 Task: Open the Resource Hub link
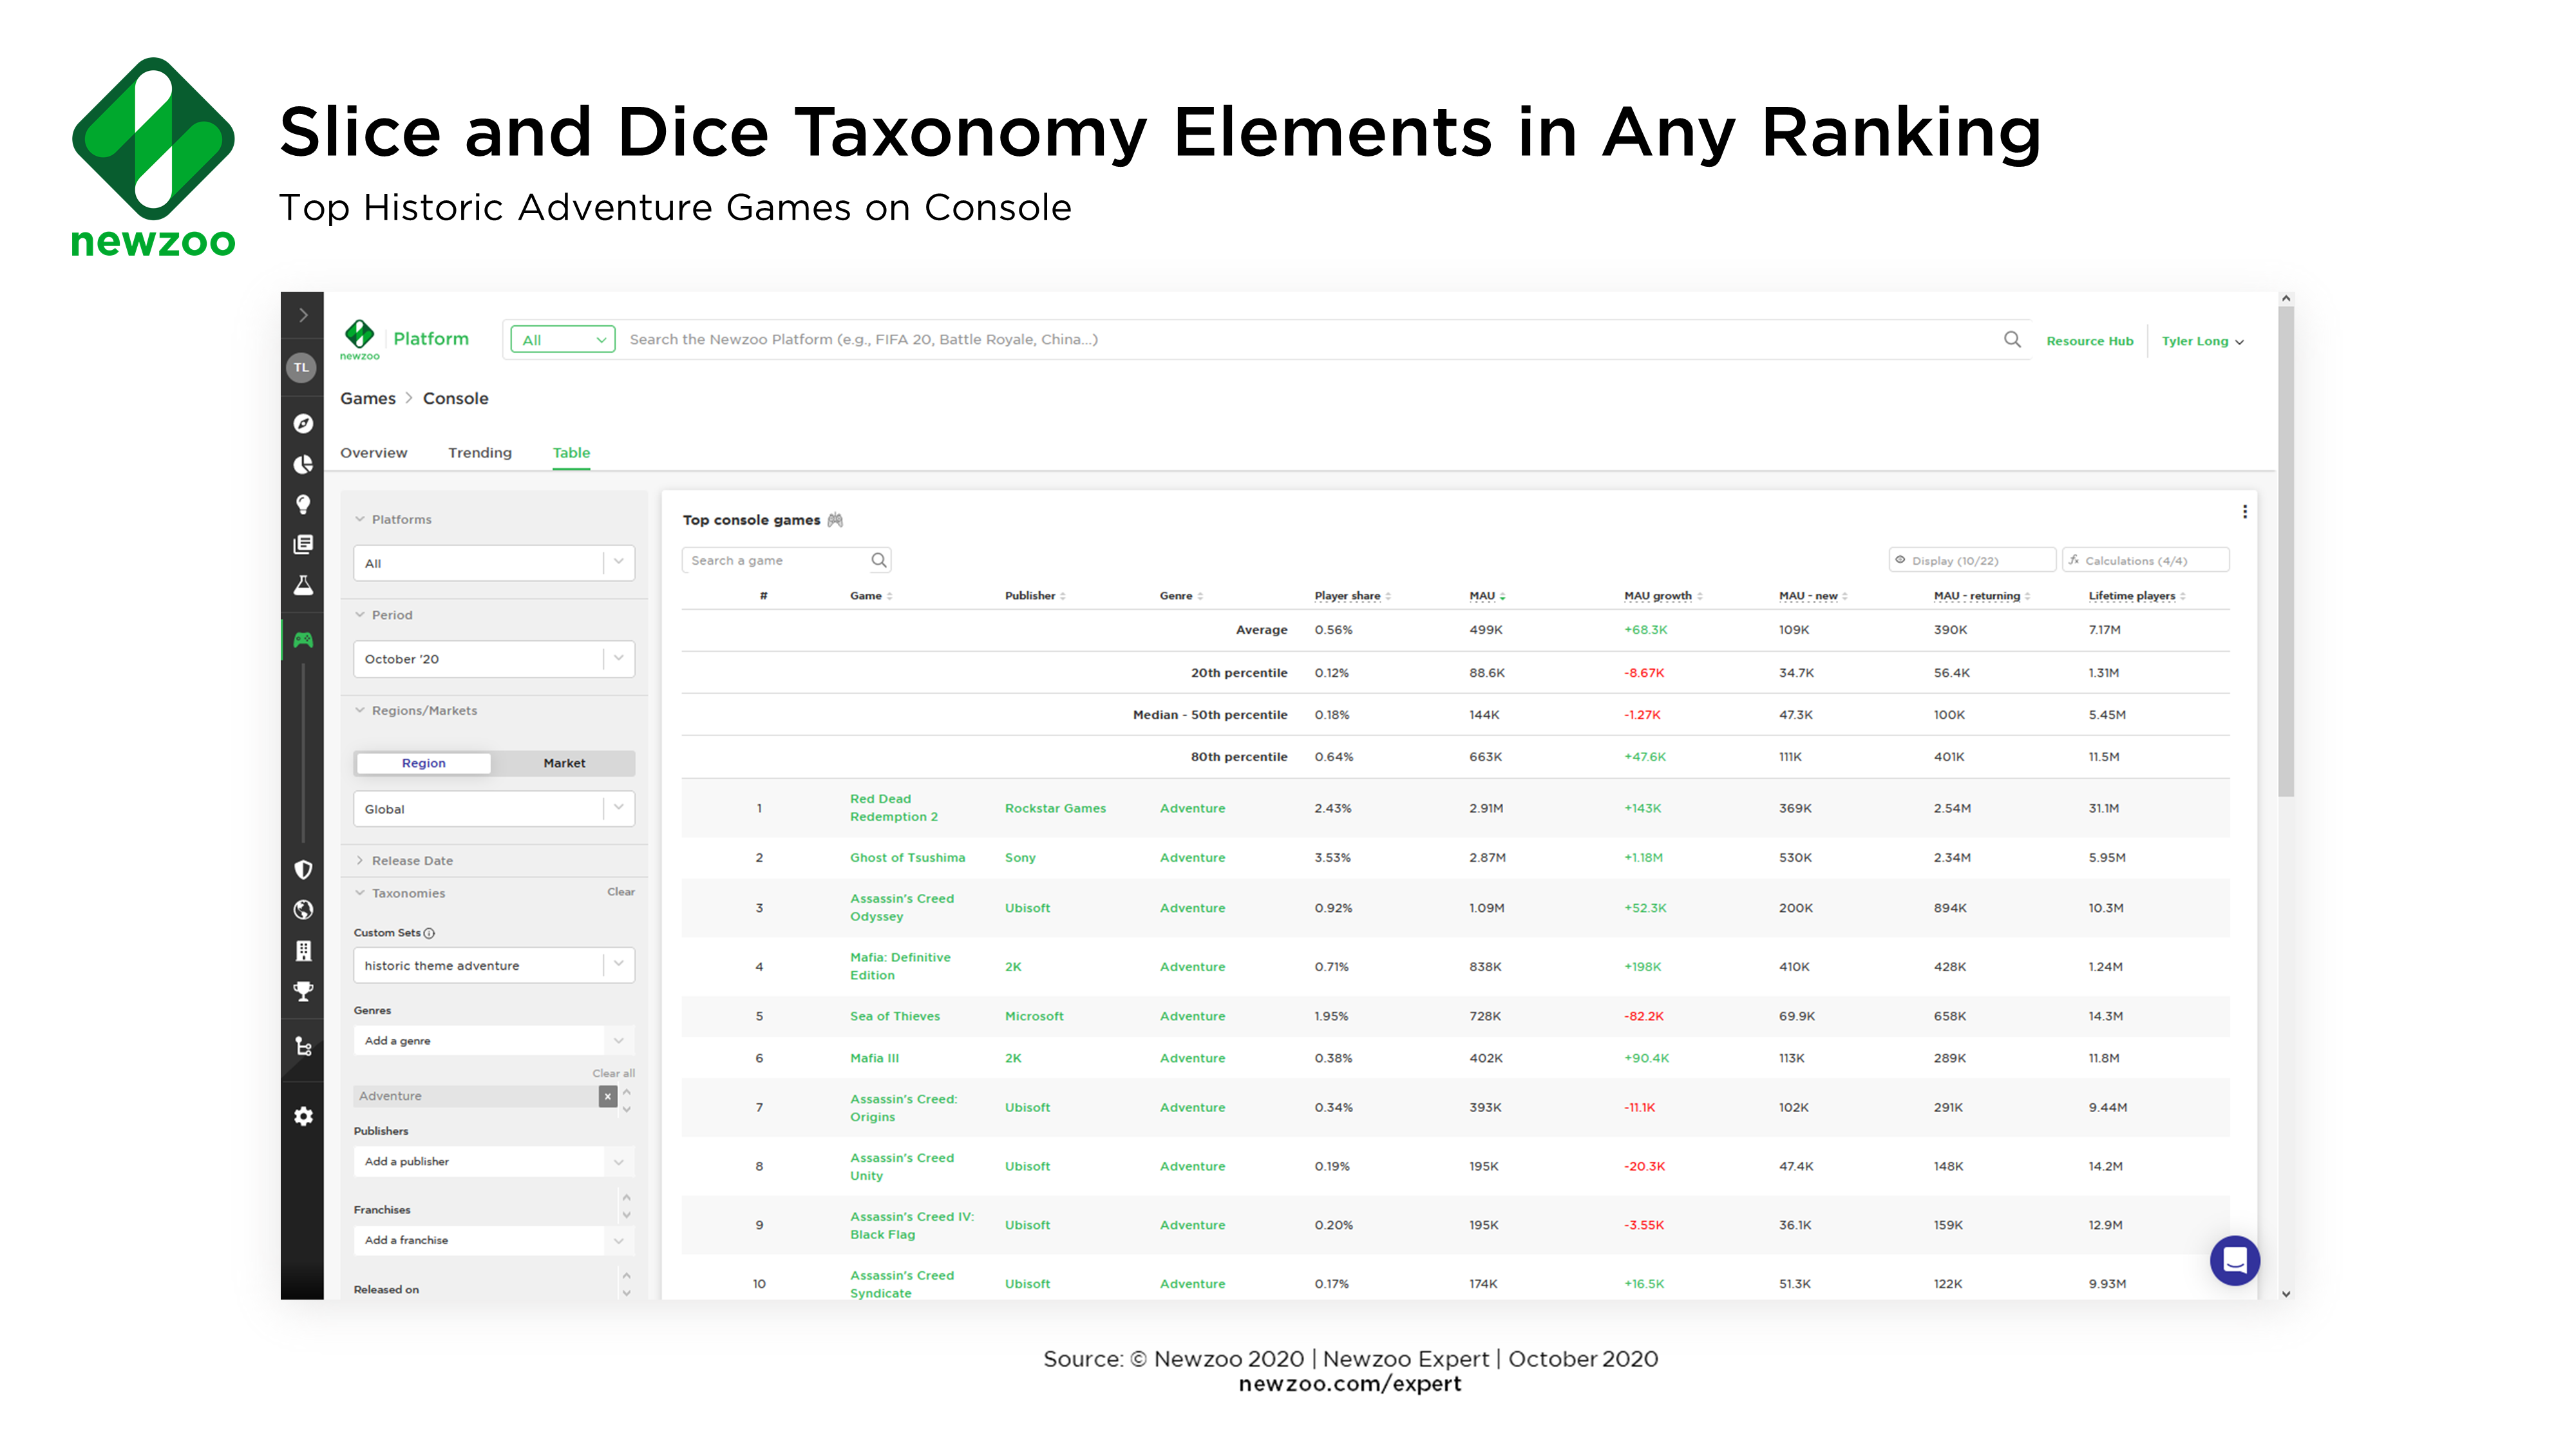[2089, 341]
